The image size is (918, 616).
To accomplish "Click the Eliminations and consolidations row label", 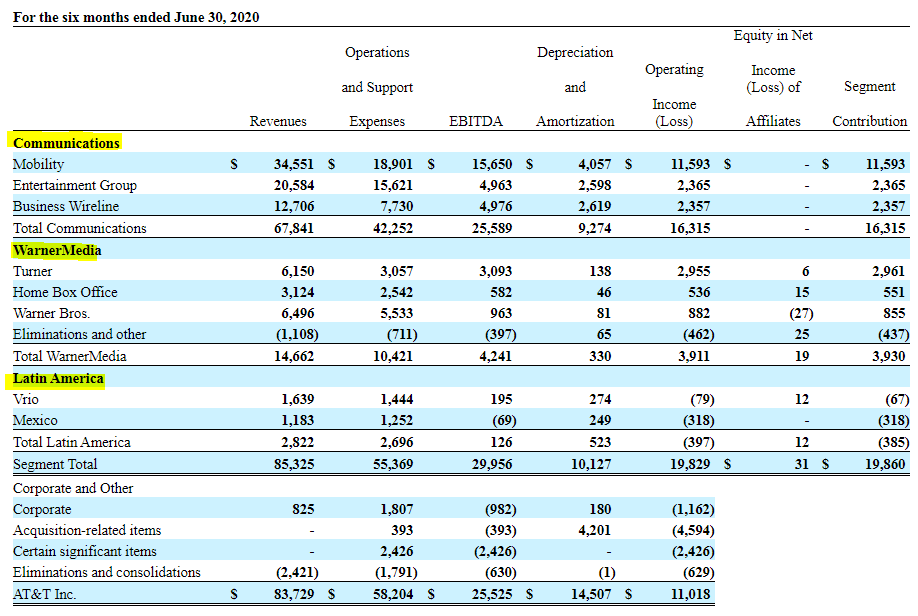I will [x=107, y=573].
